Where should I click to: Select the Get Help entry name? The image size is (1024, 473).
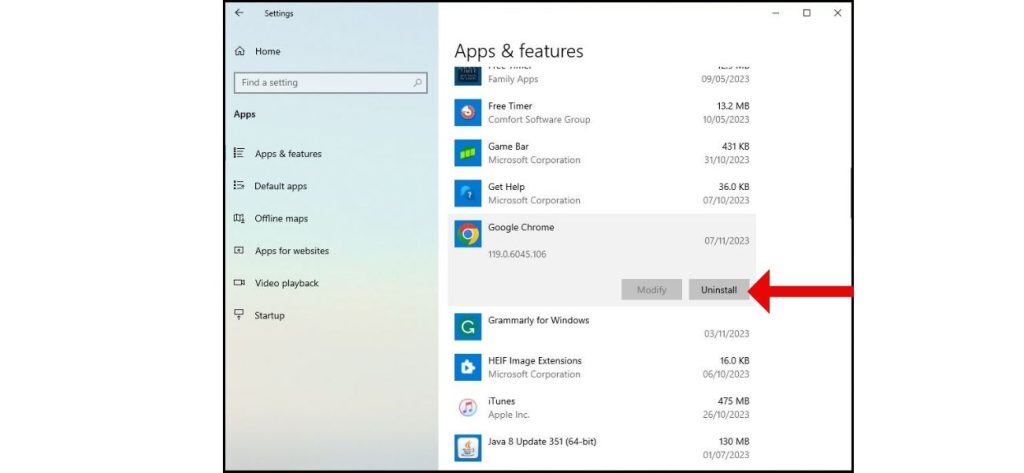tap(506, 187)
